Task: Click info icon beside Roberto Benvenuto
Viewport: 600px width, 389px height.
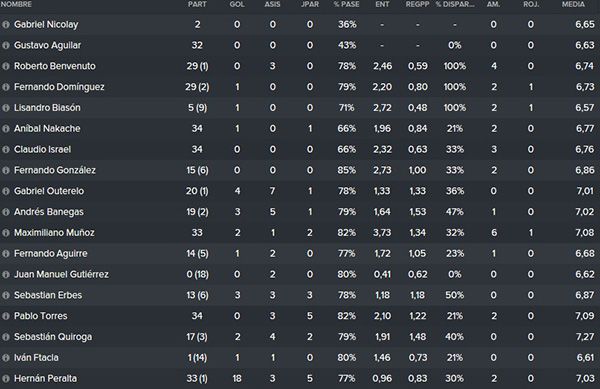Action: pos(6,66)
